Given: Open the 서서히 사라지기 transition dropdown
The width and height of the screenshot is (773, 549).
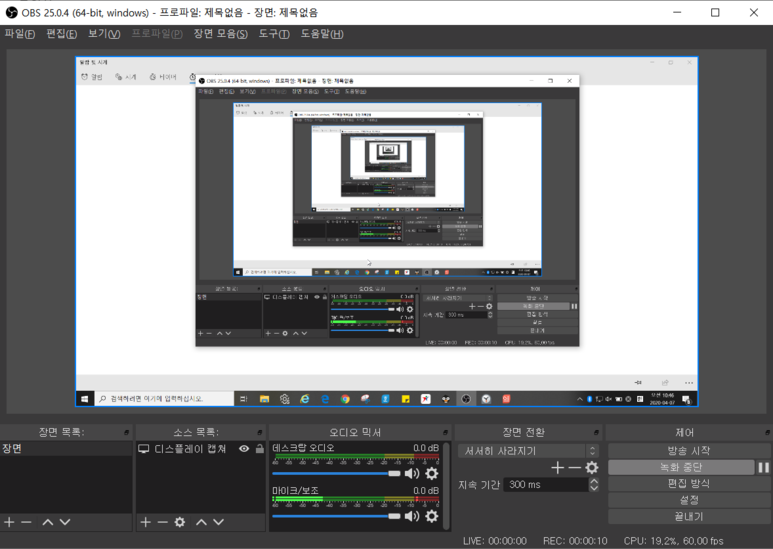Looking at the screenshot, I should [528, 450].
